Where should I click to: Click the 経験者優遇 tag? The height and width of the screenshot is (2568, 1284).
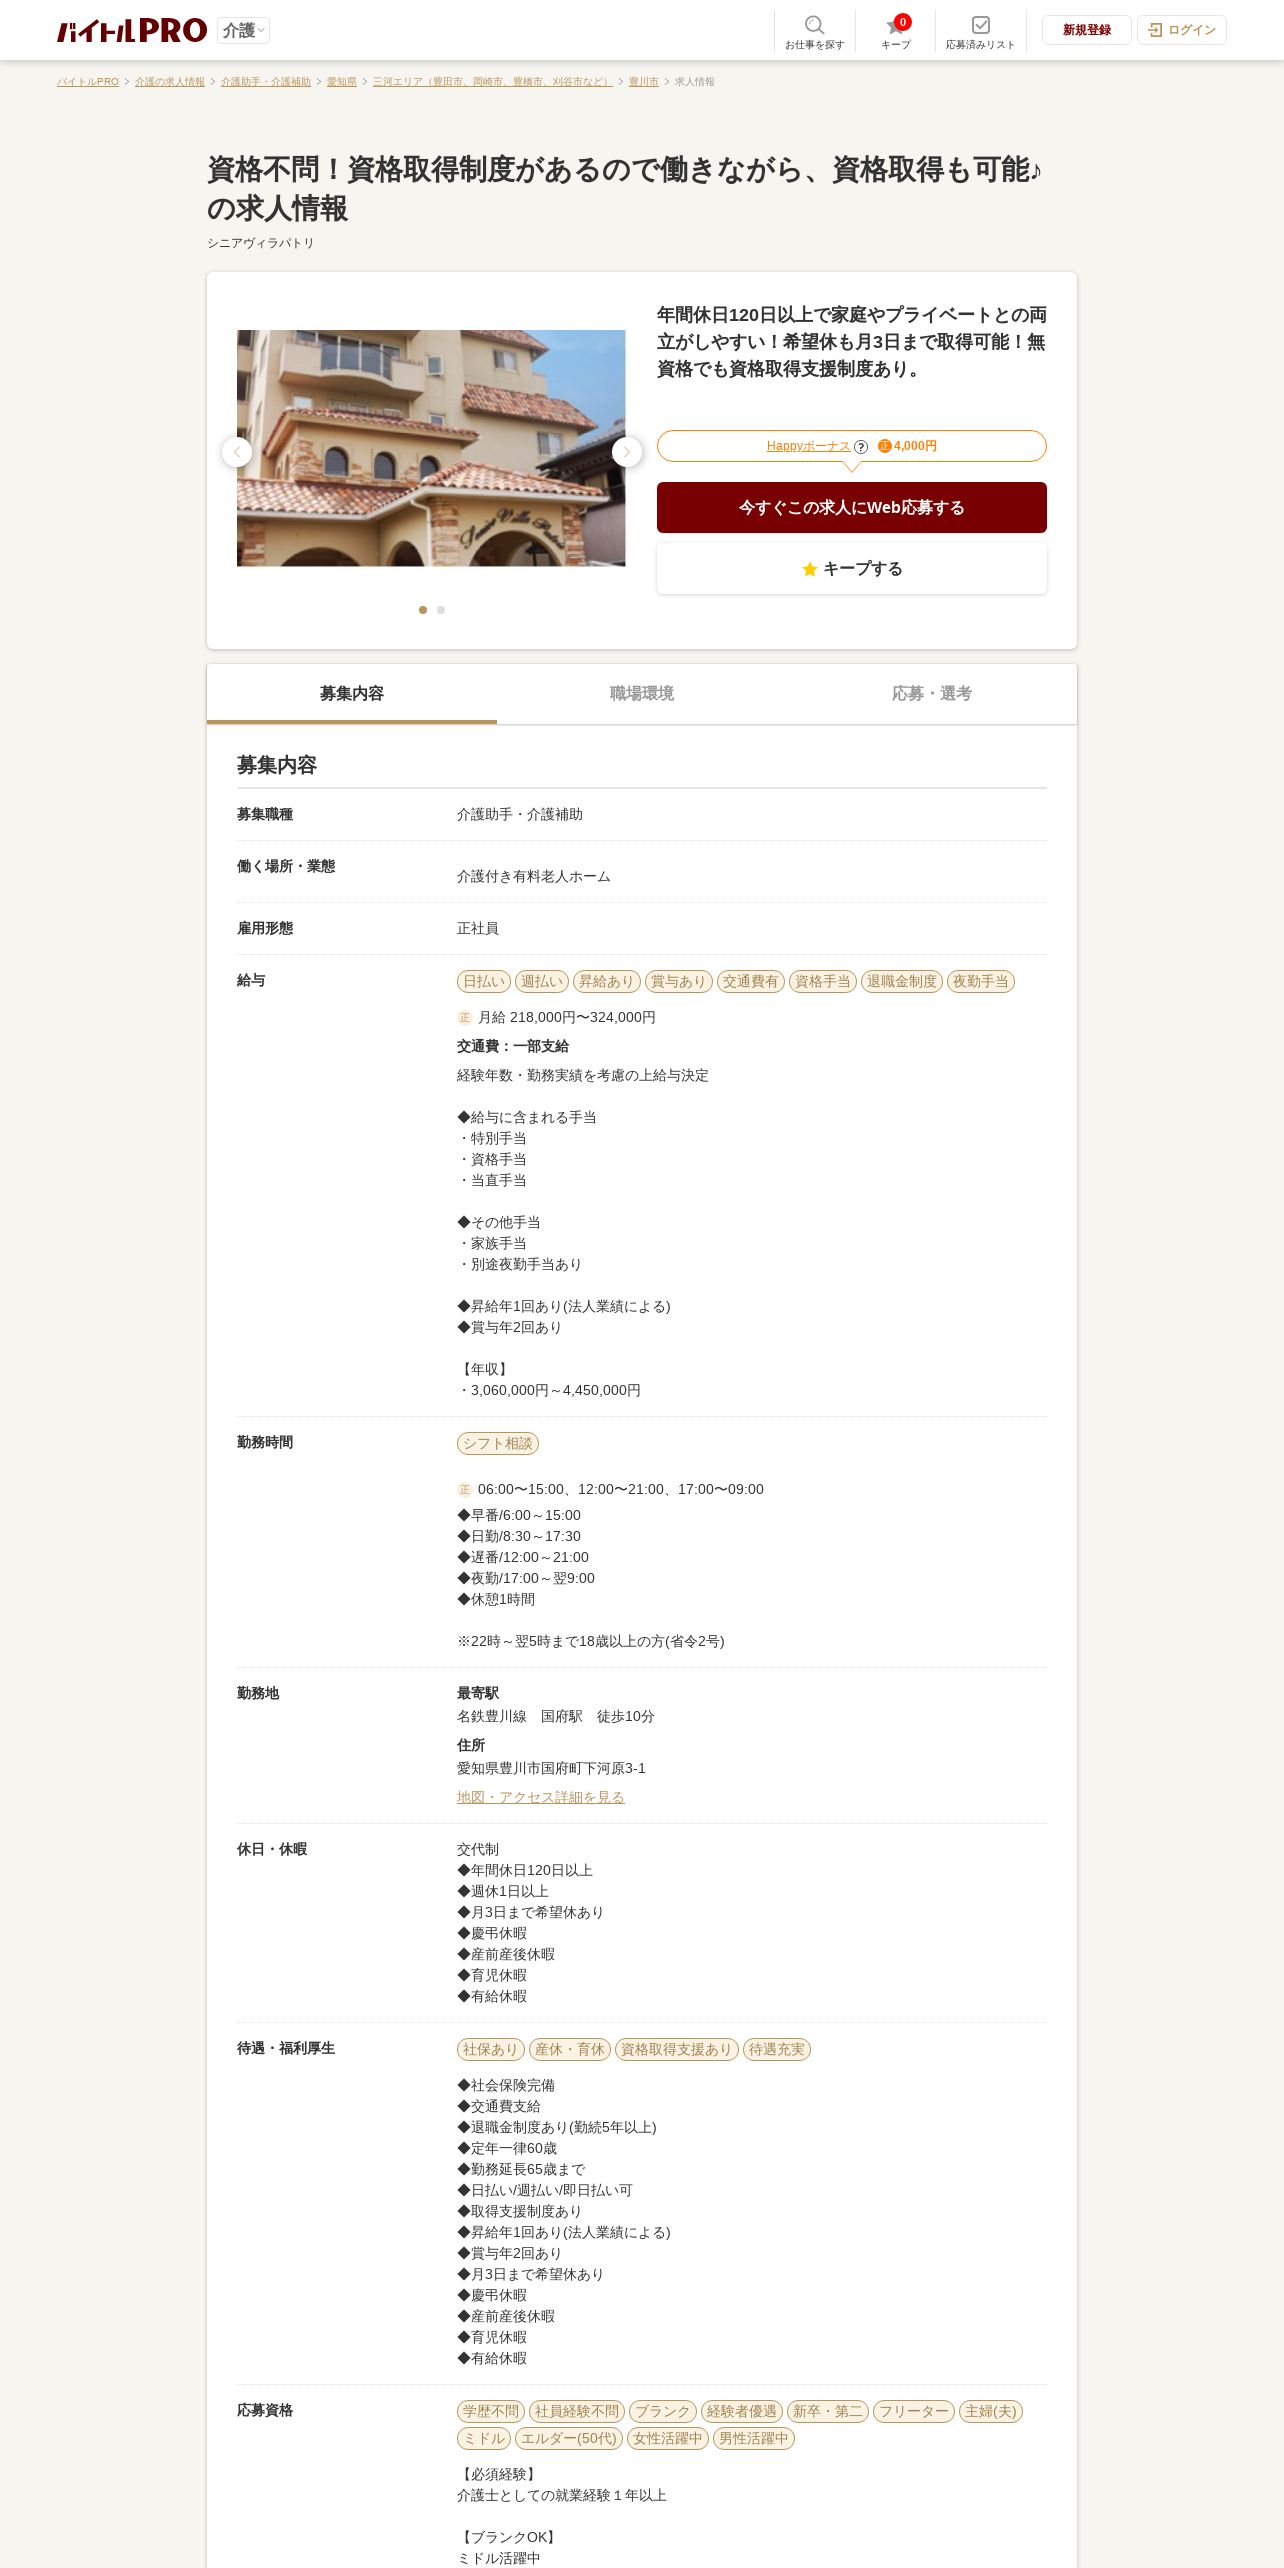tap(742, 2412)
